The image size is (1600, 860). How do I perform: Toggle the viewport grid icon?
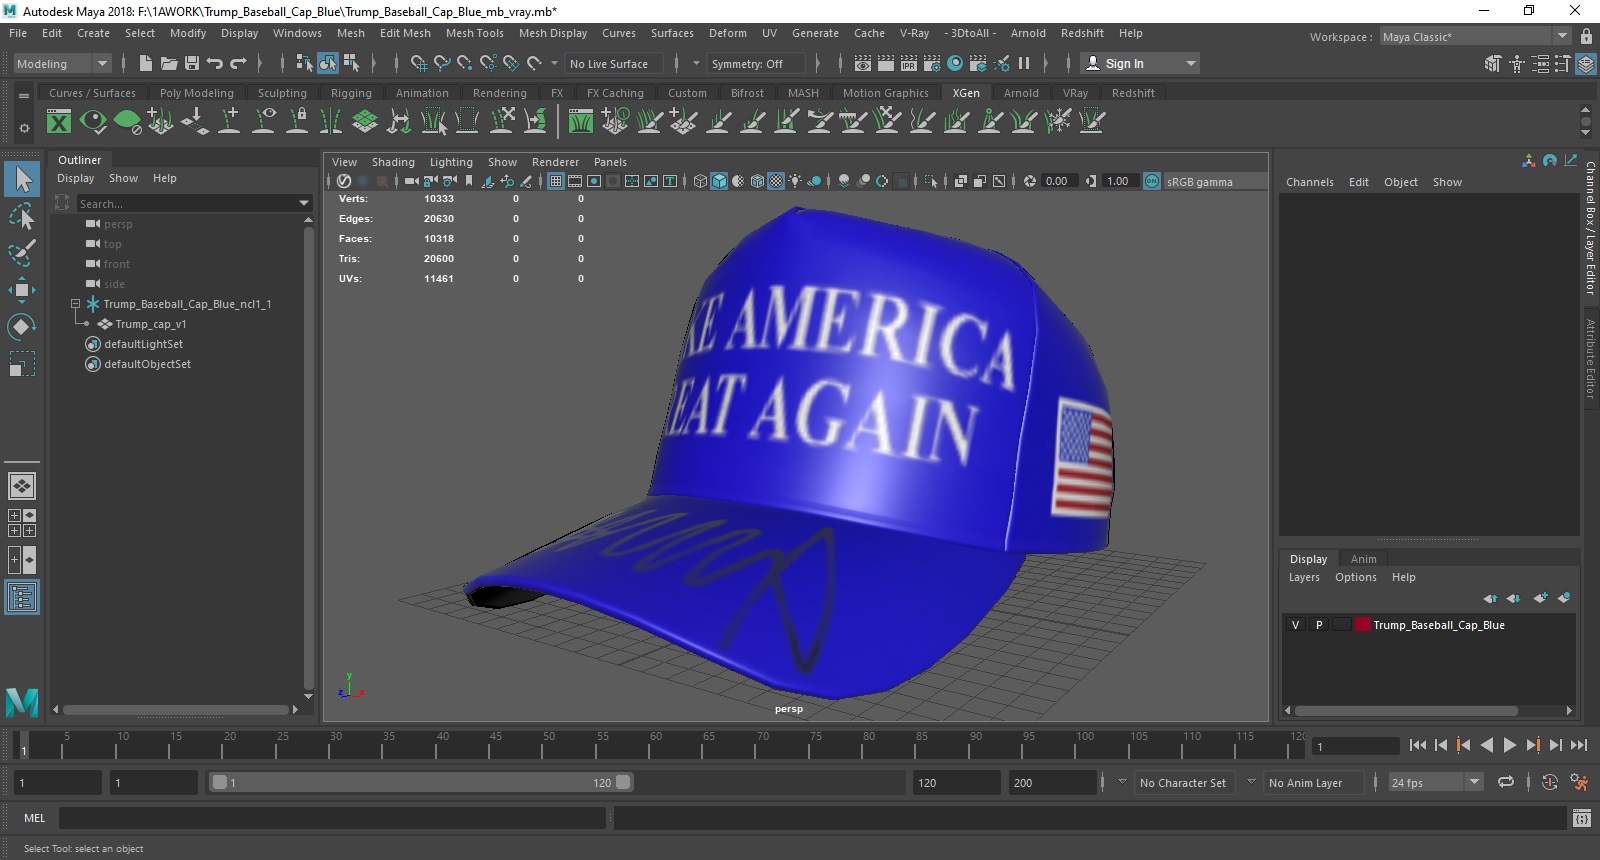tap(556, 181)
